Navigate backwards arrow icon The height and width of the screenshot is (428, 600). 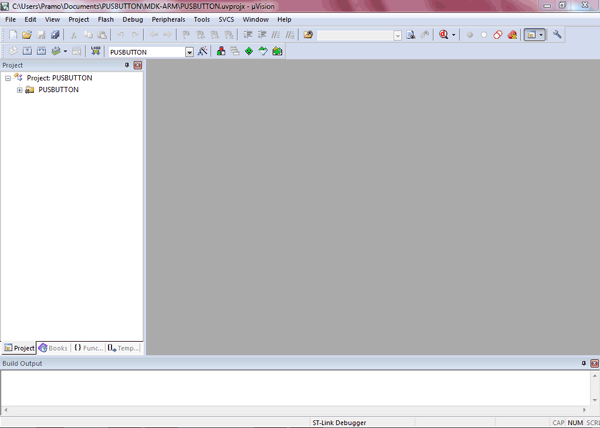coord(153,35)
